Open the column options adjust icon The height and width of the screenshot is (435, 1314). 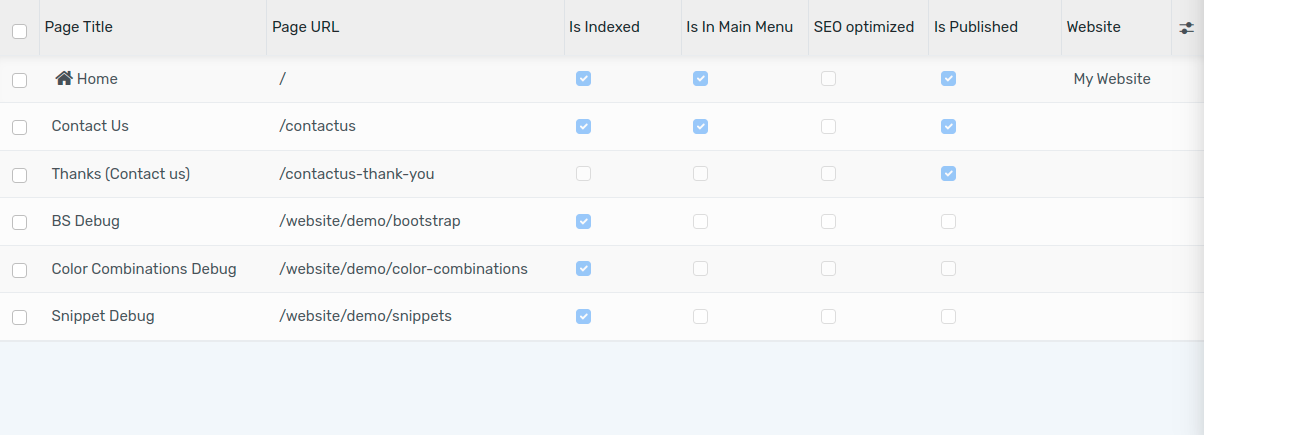[x=1187, y=28]
